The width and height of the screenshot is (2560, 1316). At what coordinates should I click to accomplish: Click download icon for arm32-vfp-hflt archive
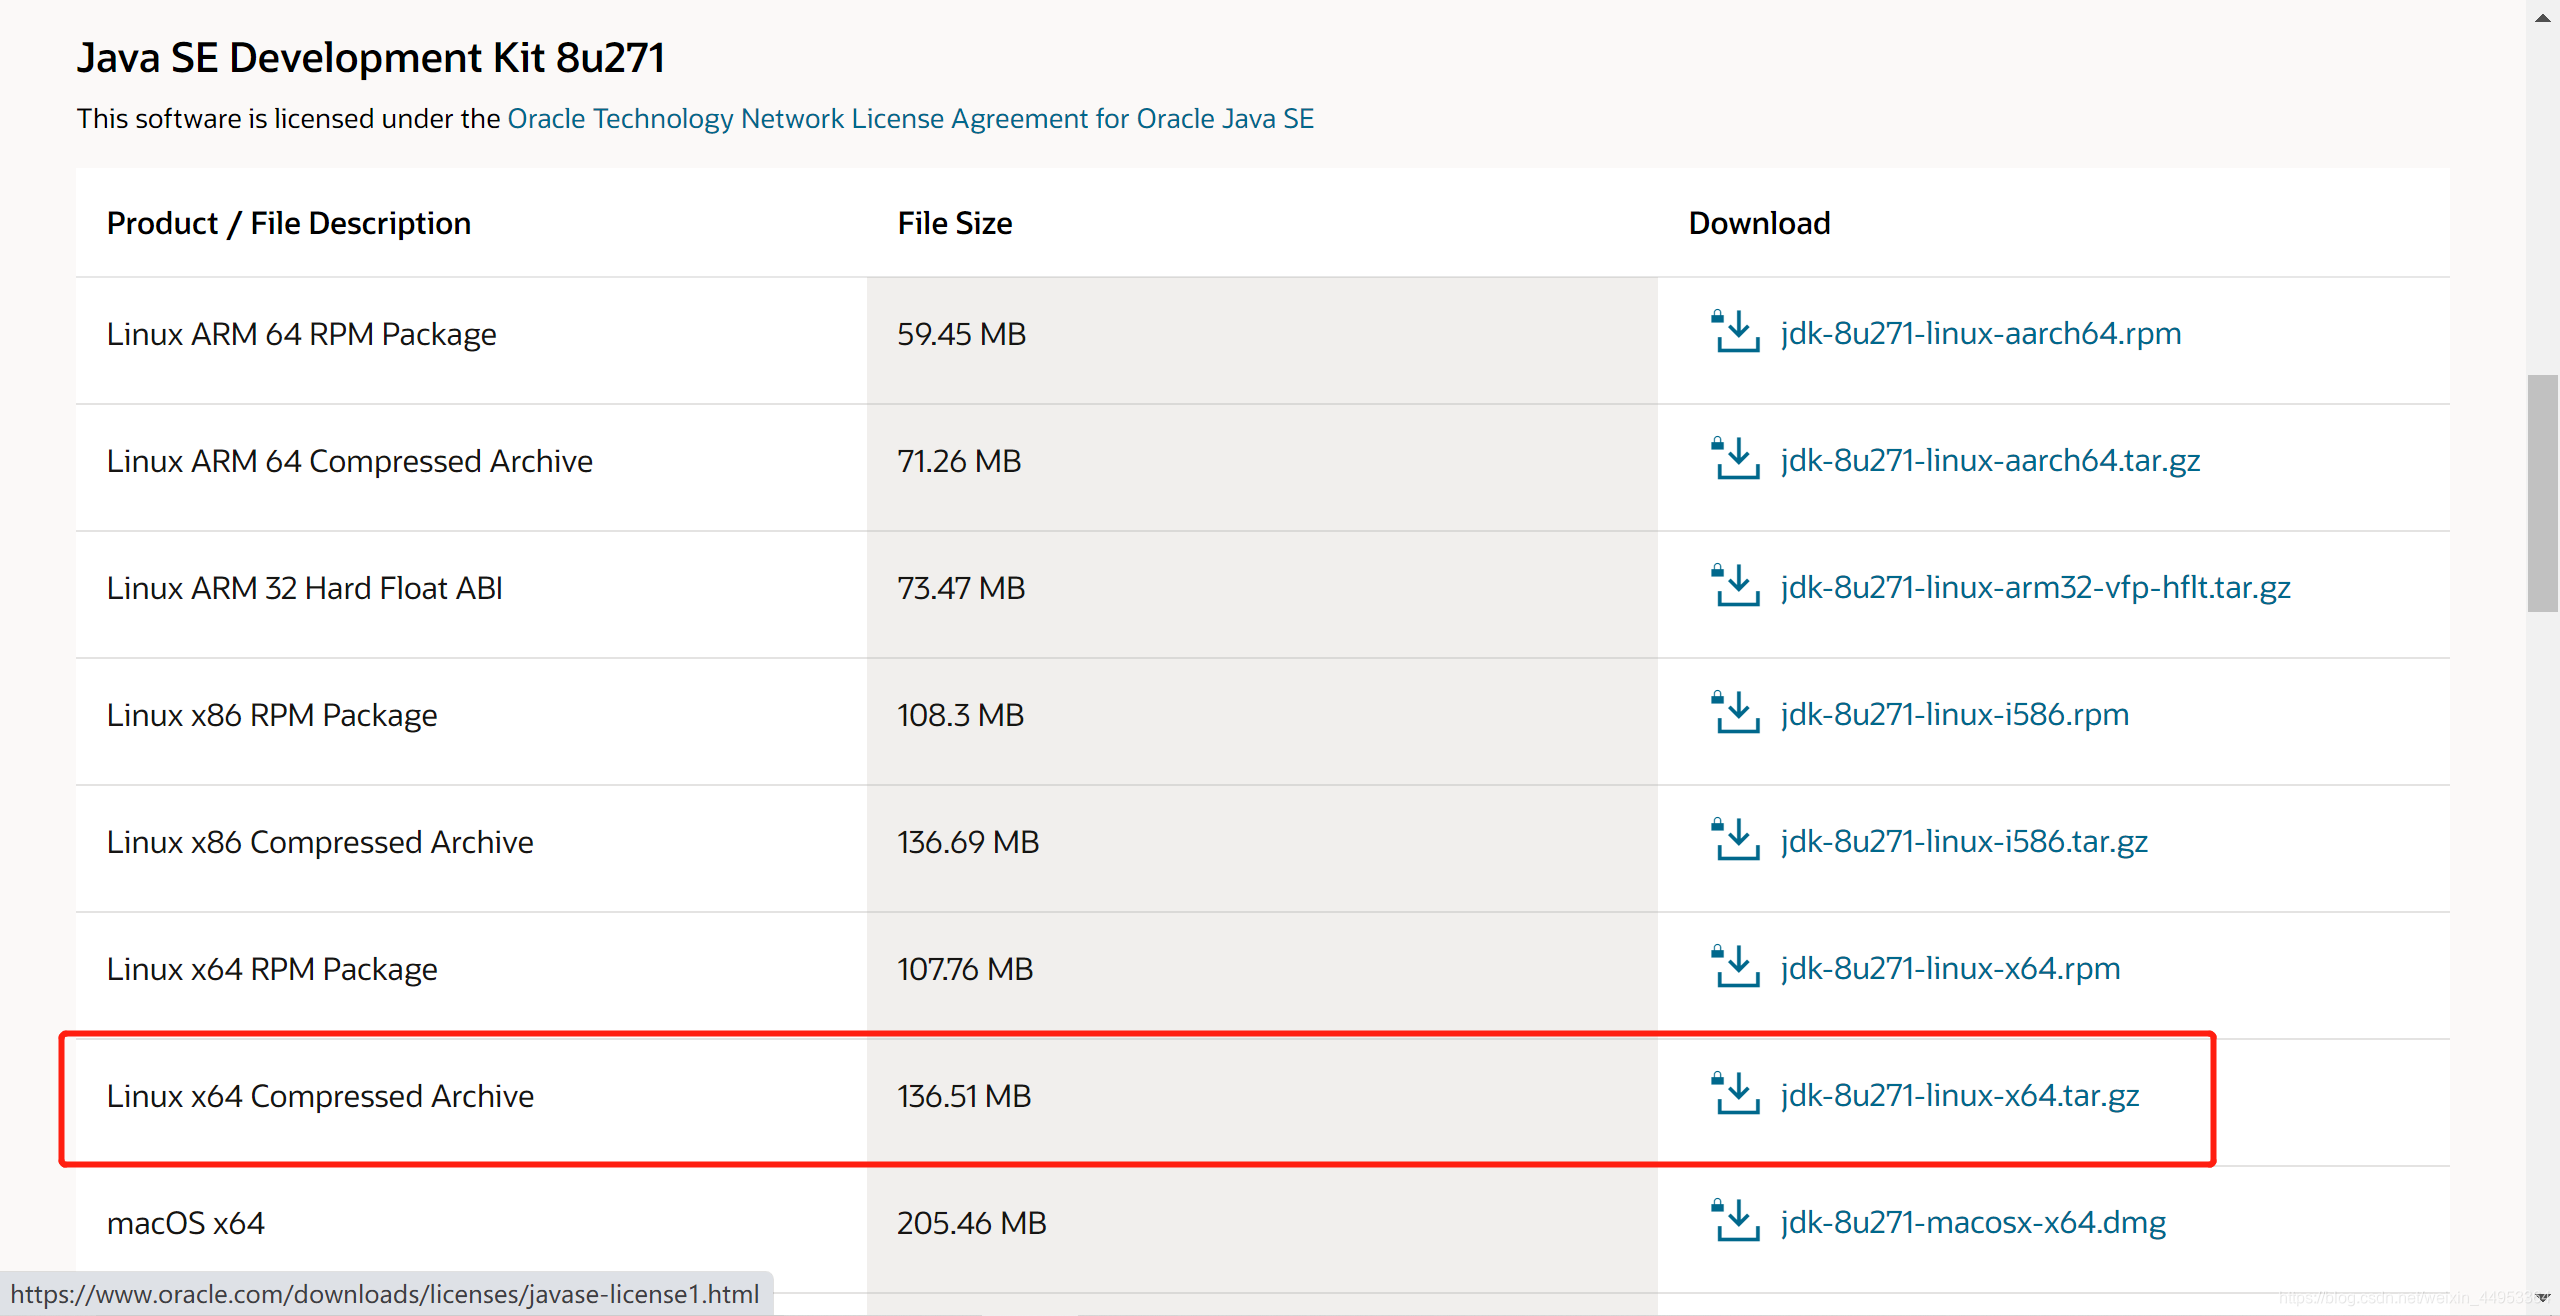pos(1735,586)
